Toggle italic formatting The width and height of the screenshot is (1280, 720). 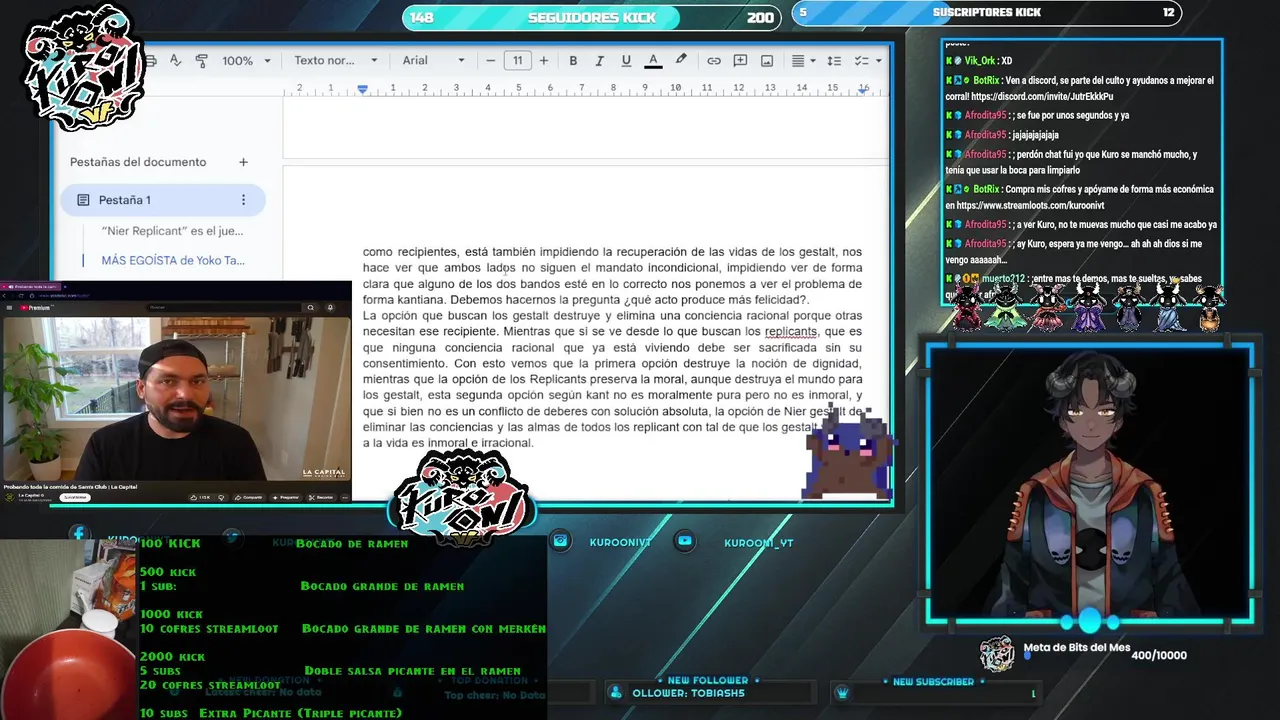[599, 61]
